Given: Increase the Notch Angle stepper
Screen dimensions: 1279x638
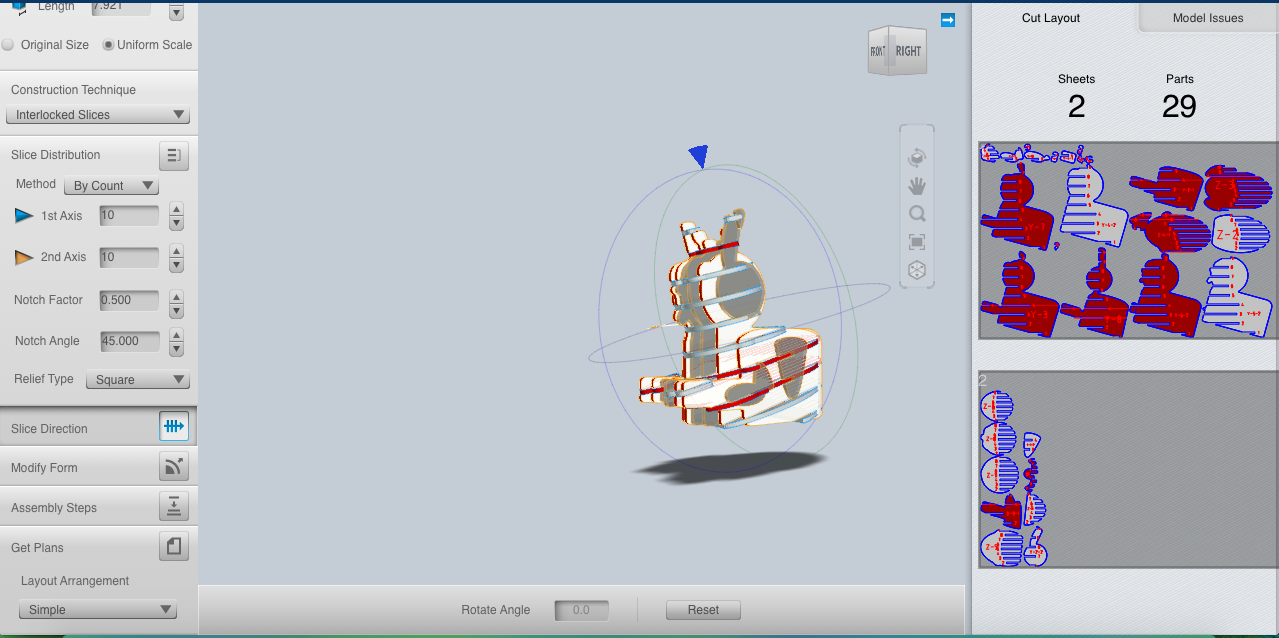Looking at the screenshot, I should point(176,335).
